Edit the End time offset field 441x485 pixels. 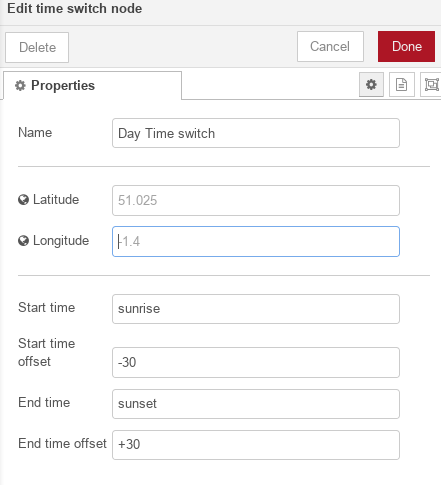pyautogui.click(x=256, y=445)
